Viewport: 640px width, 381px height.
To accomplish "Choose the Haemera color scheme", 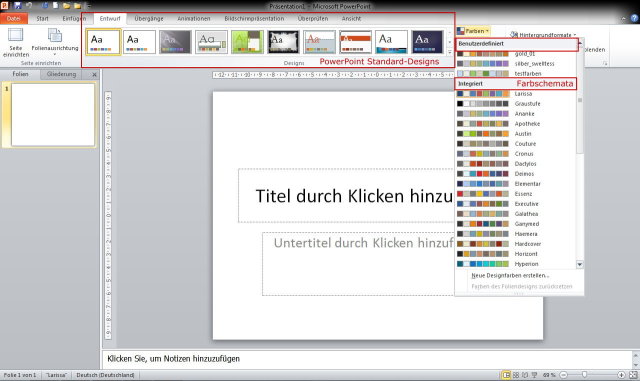I will coord(516,234).
